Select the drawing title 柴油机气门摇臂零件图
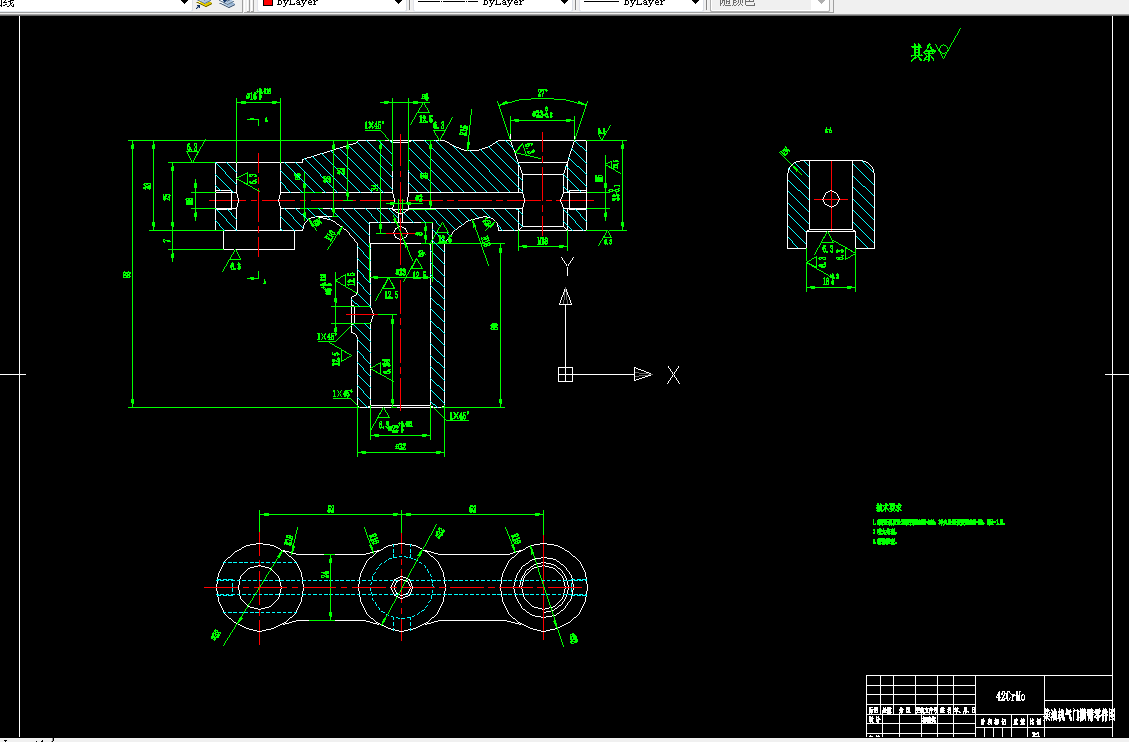The height and width of the screenshot is (742, 1129). (x=1078, y=715)
